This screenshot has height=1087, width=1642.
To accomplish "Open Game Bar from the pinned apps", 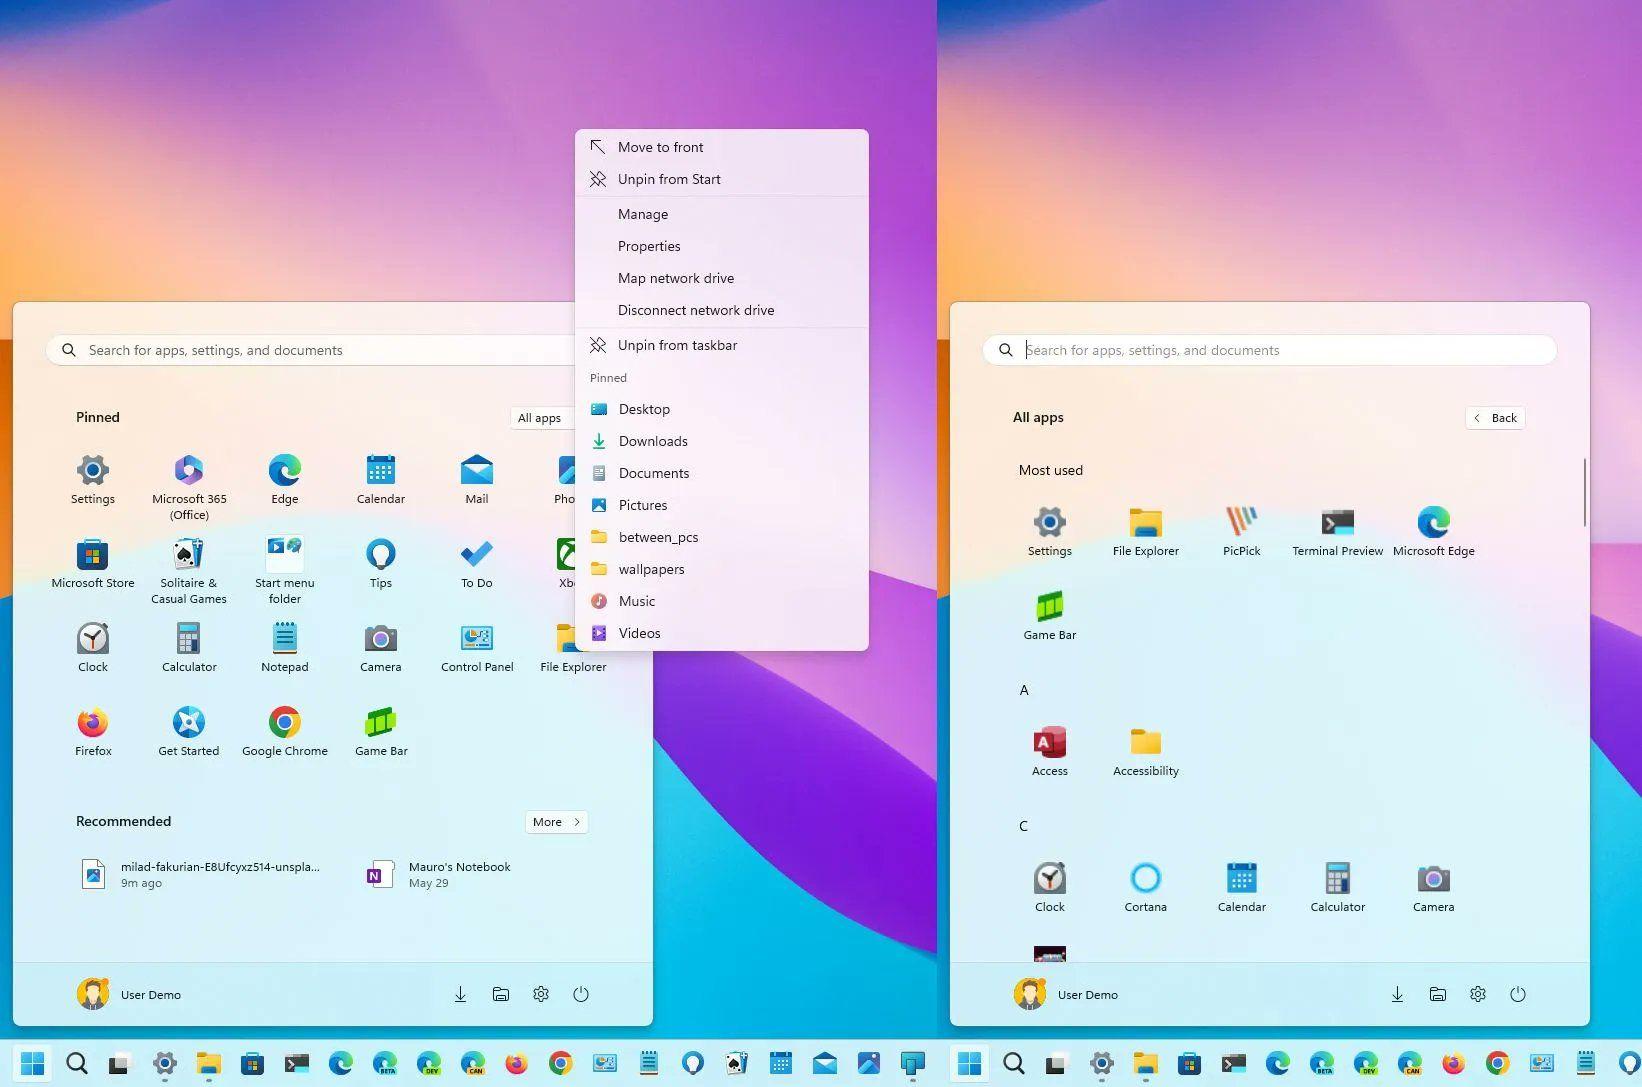I will point(380,730).
